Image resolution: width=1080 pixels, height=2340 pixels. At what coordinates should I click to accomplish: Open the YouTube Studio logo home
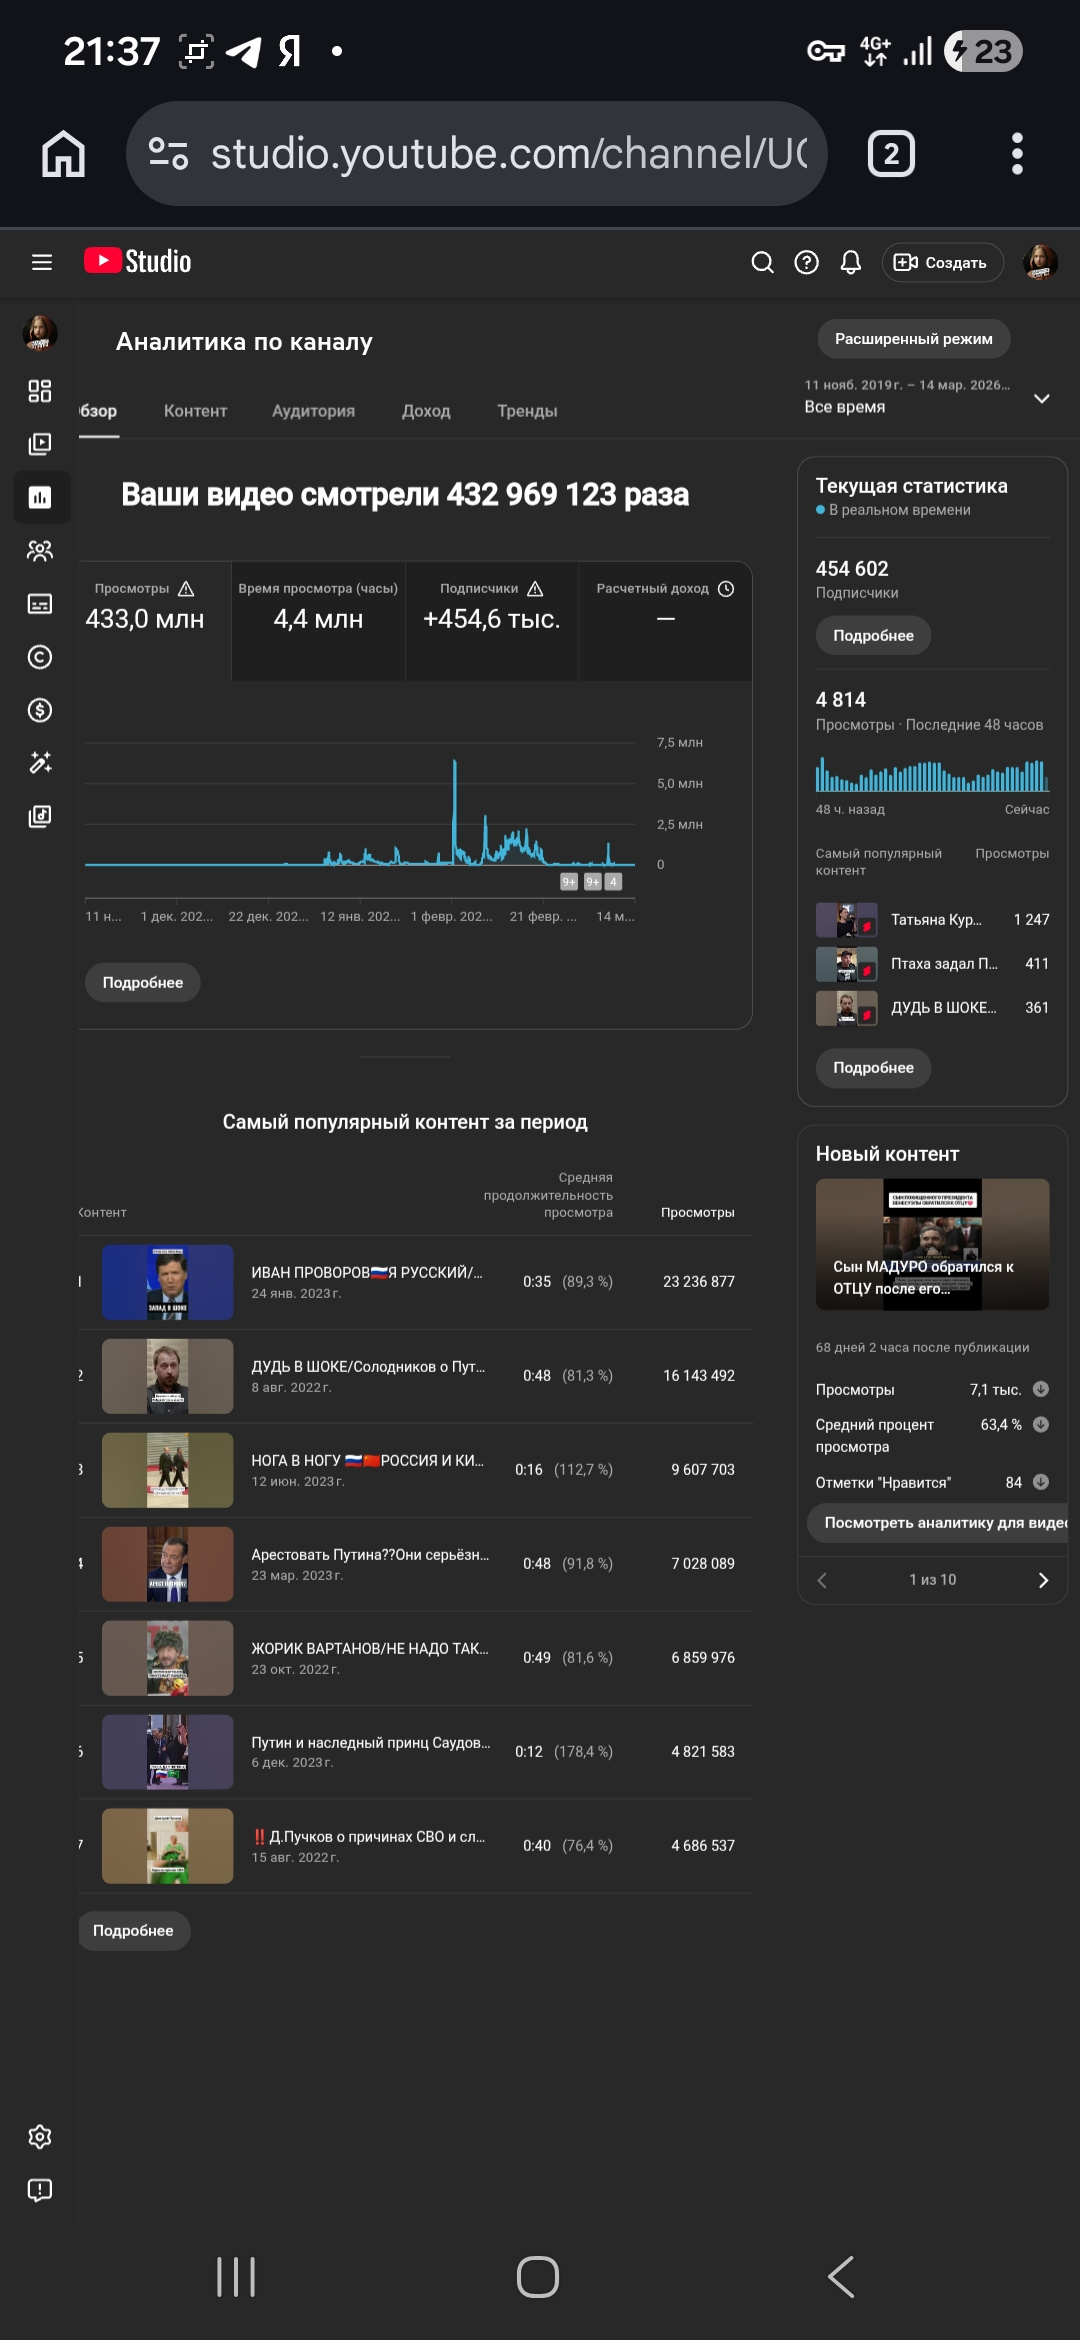[x=137, y=261]
